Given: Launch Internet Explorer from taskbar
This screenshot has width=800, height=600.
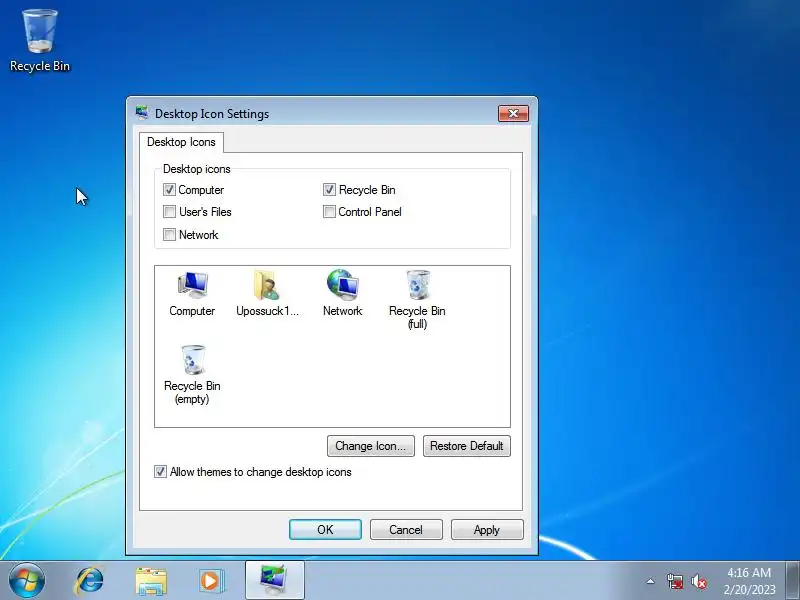Looking at the screenshot, I should (x=89, y=581).
